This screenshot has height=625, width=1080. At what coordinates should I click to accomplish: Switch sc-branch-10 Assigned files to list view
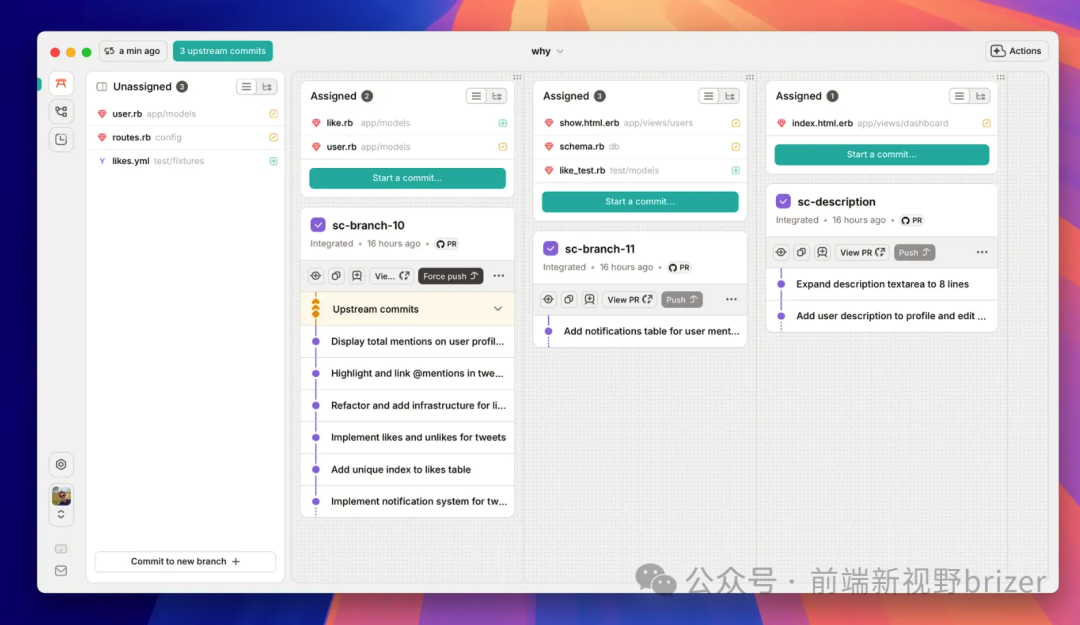coord(476,96)
